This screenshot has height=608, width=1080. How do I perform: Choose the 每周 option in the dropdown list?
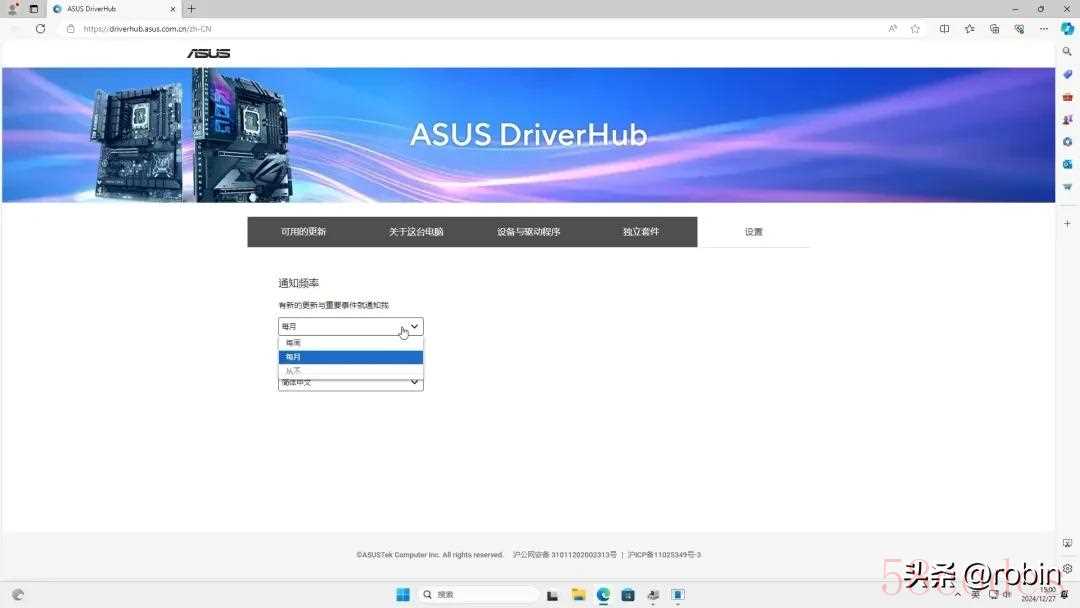click(351, 343)
